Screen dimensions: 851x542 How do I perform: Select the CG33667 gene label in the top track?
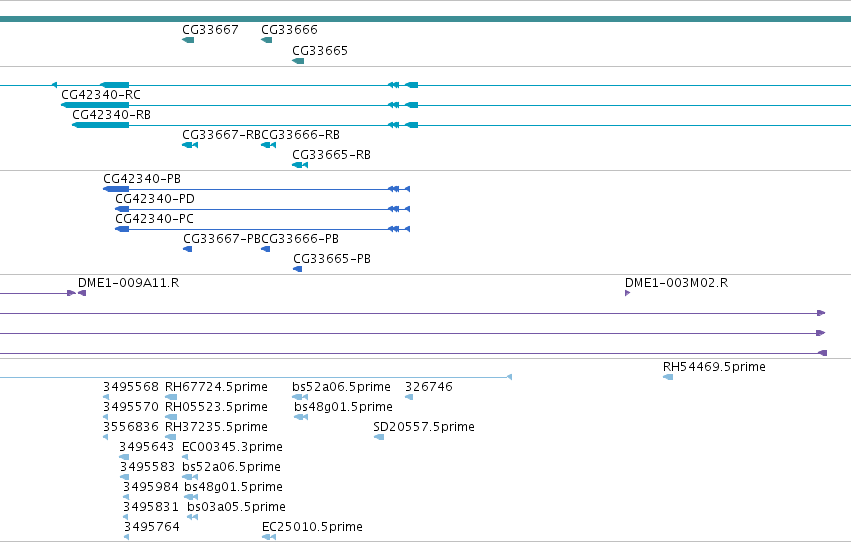pyautogui.click(x=210, y=30)
